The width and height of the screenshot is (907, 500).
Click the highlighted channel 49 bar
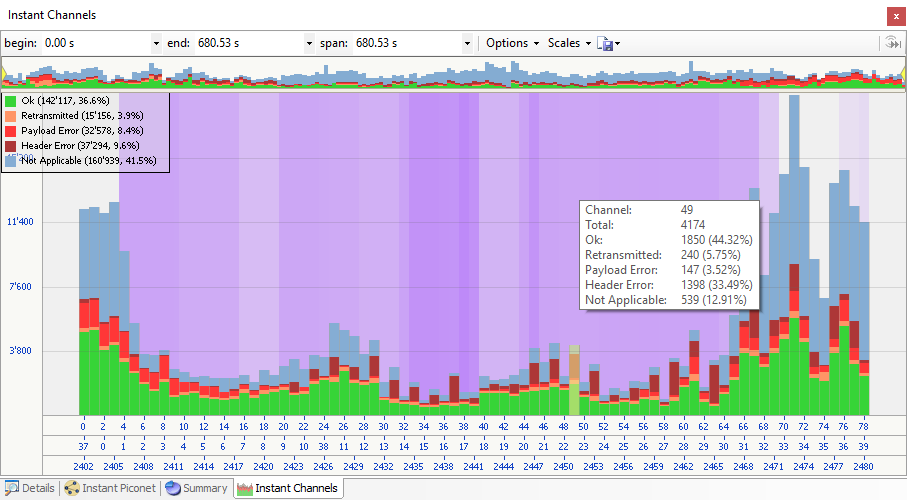point(574,380)
